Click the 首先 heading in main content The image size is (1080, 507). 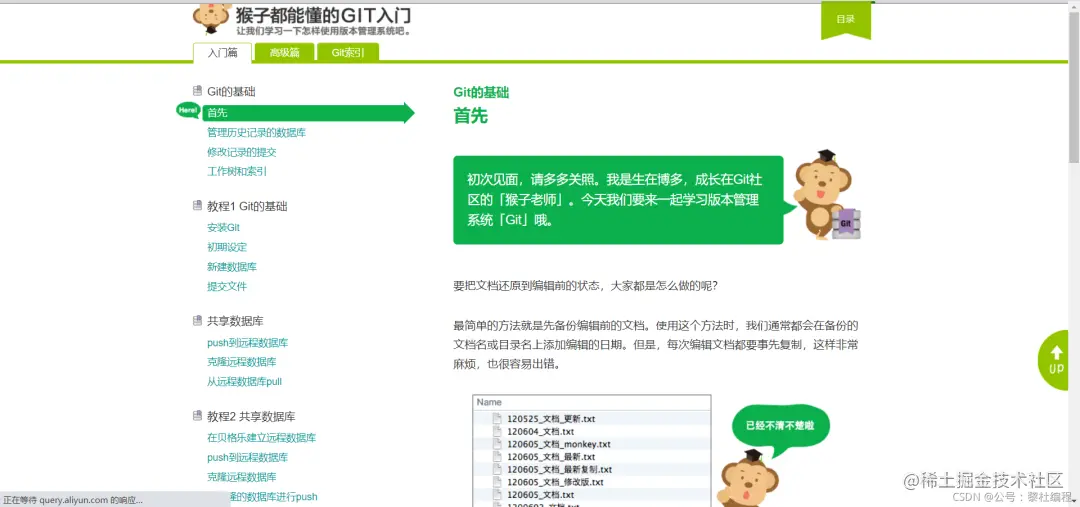(x=470, y=115)
